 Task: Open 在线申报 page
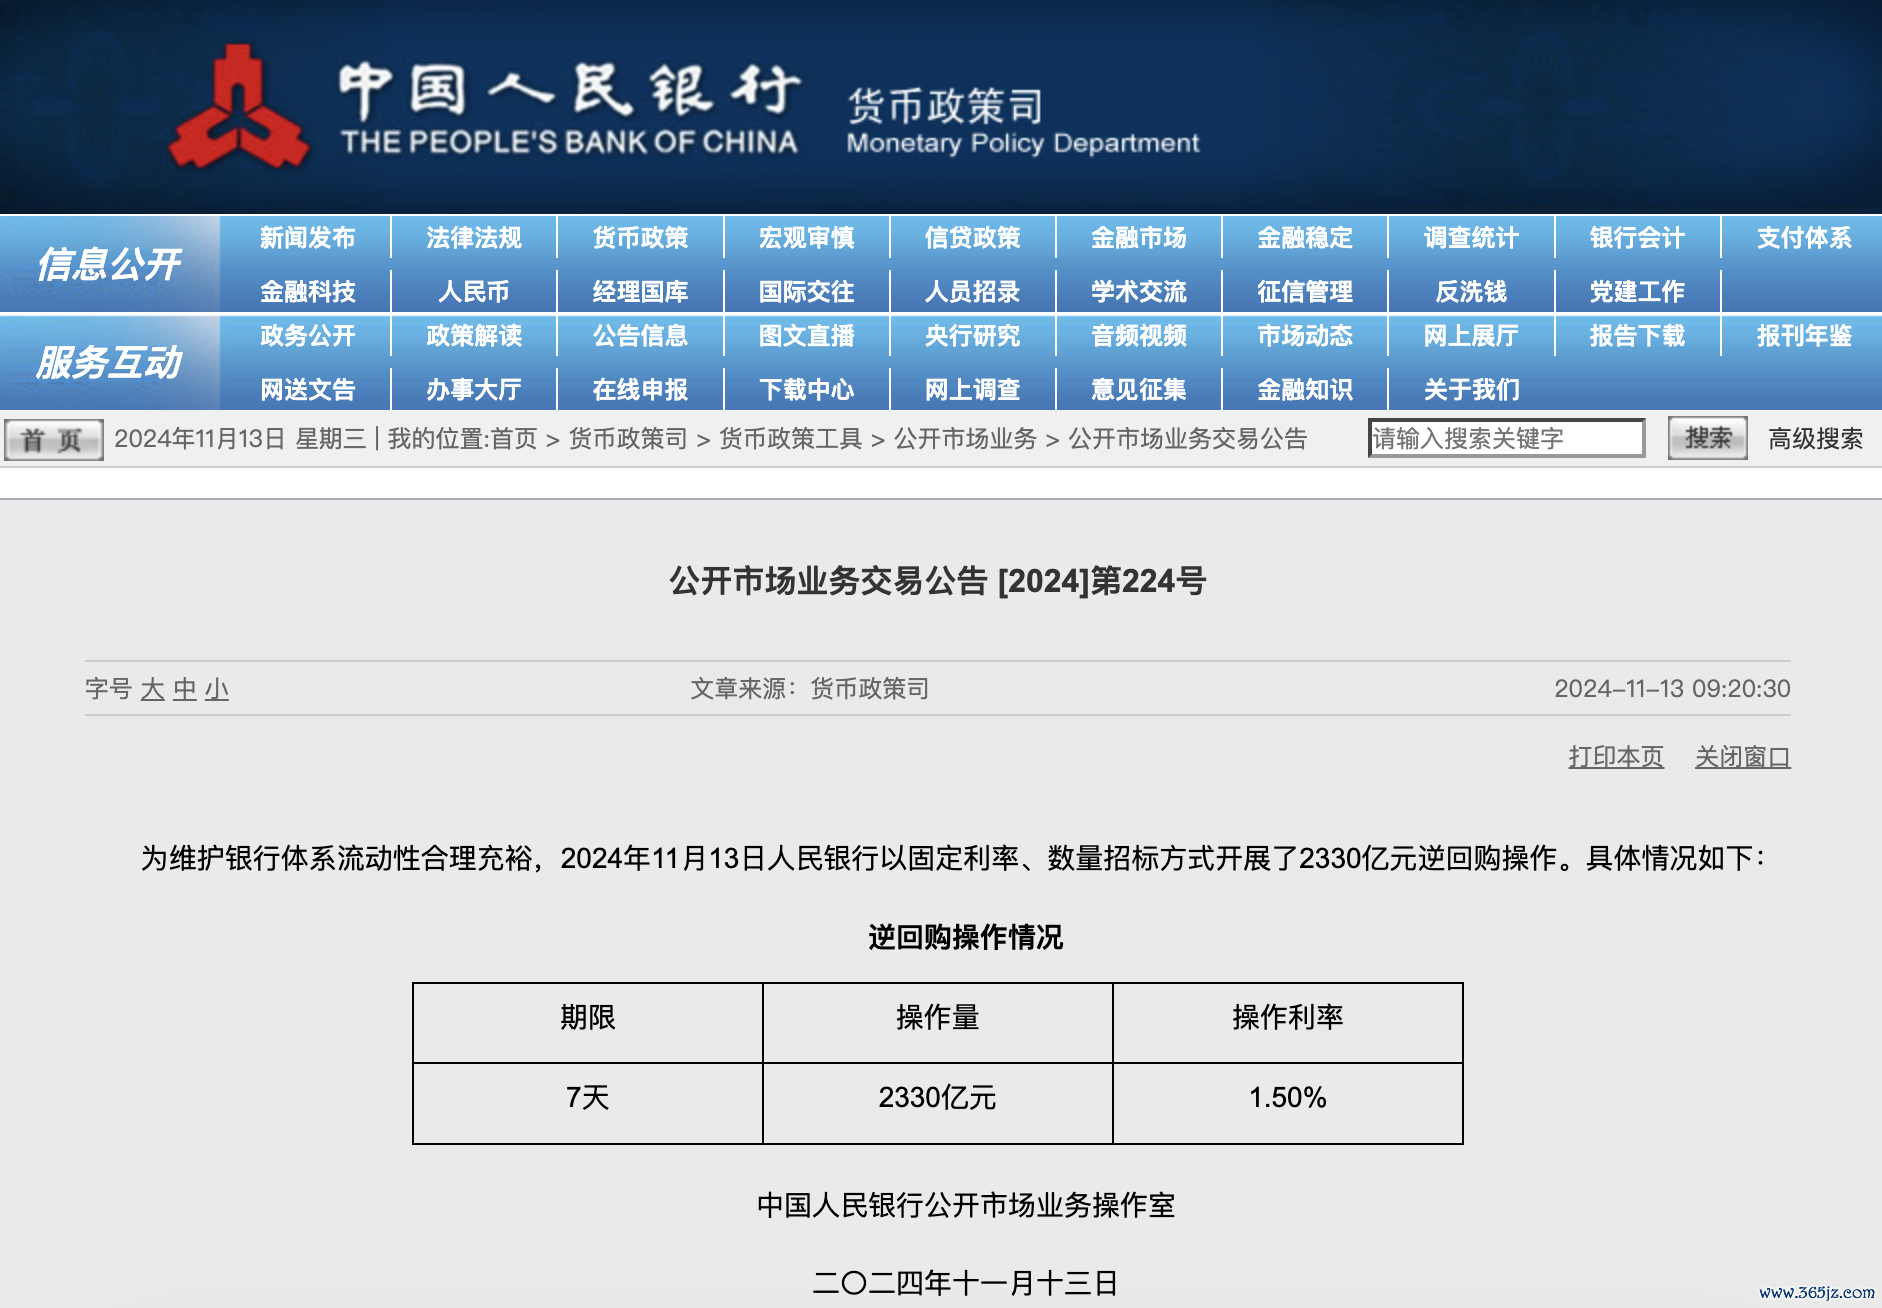[x=640, y=390]
